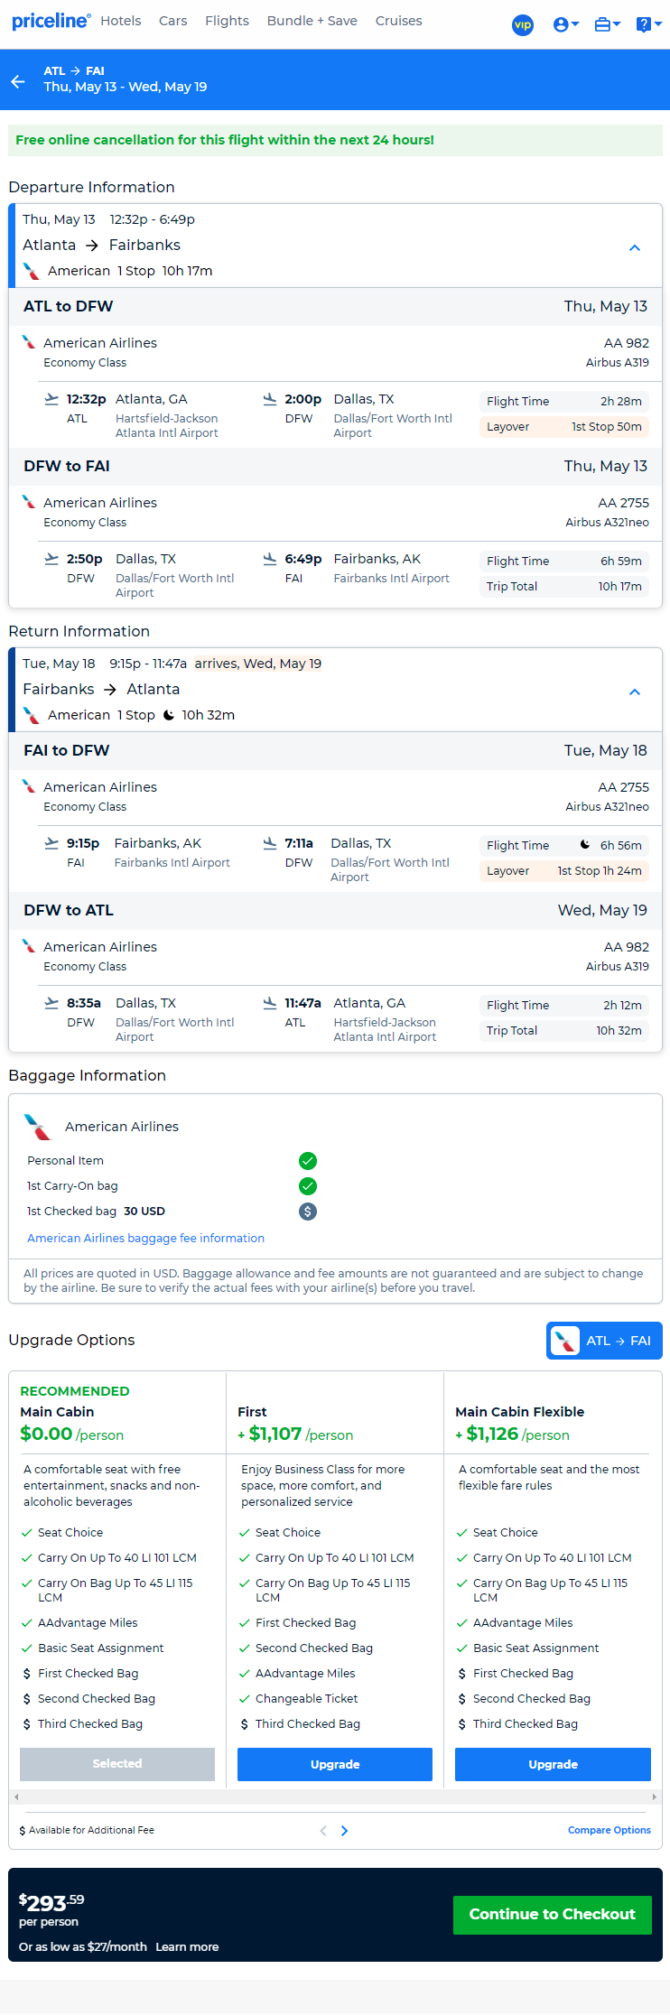670x2015 pixels.
Task: Open the Hotels menu item
Action: (x=121, y=21)
